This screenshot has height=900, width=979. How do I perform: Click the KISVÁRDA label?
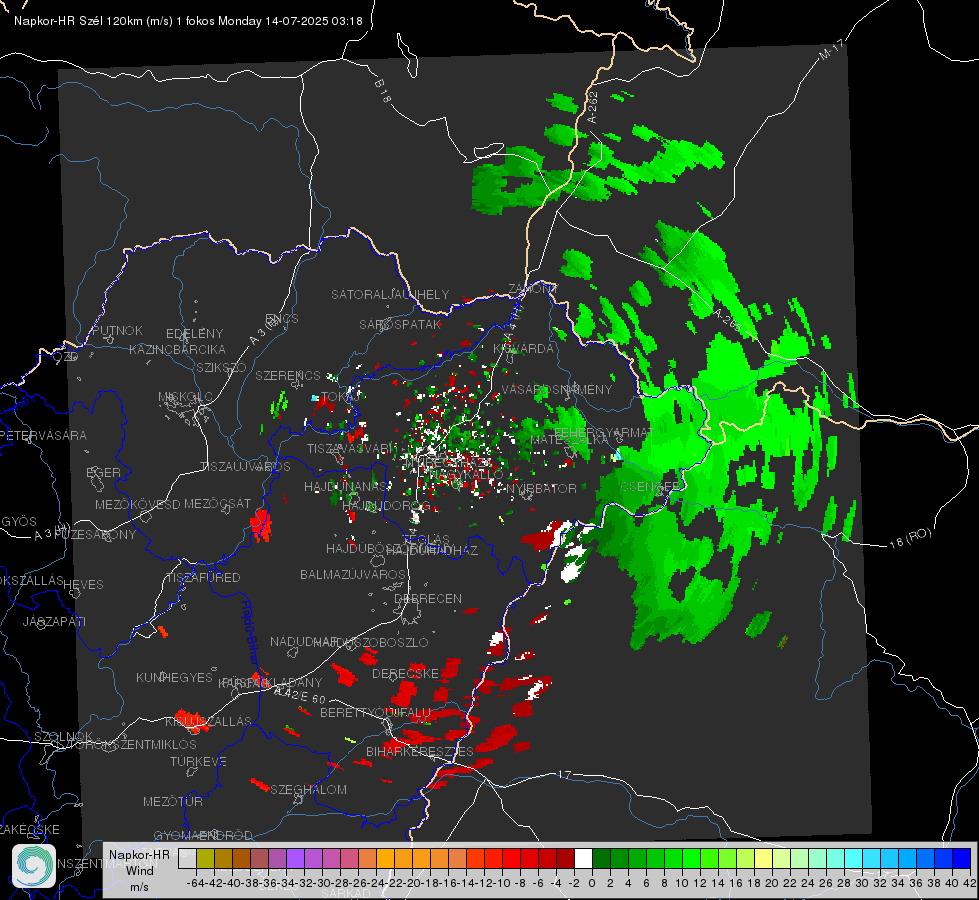tap(524, 349)
